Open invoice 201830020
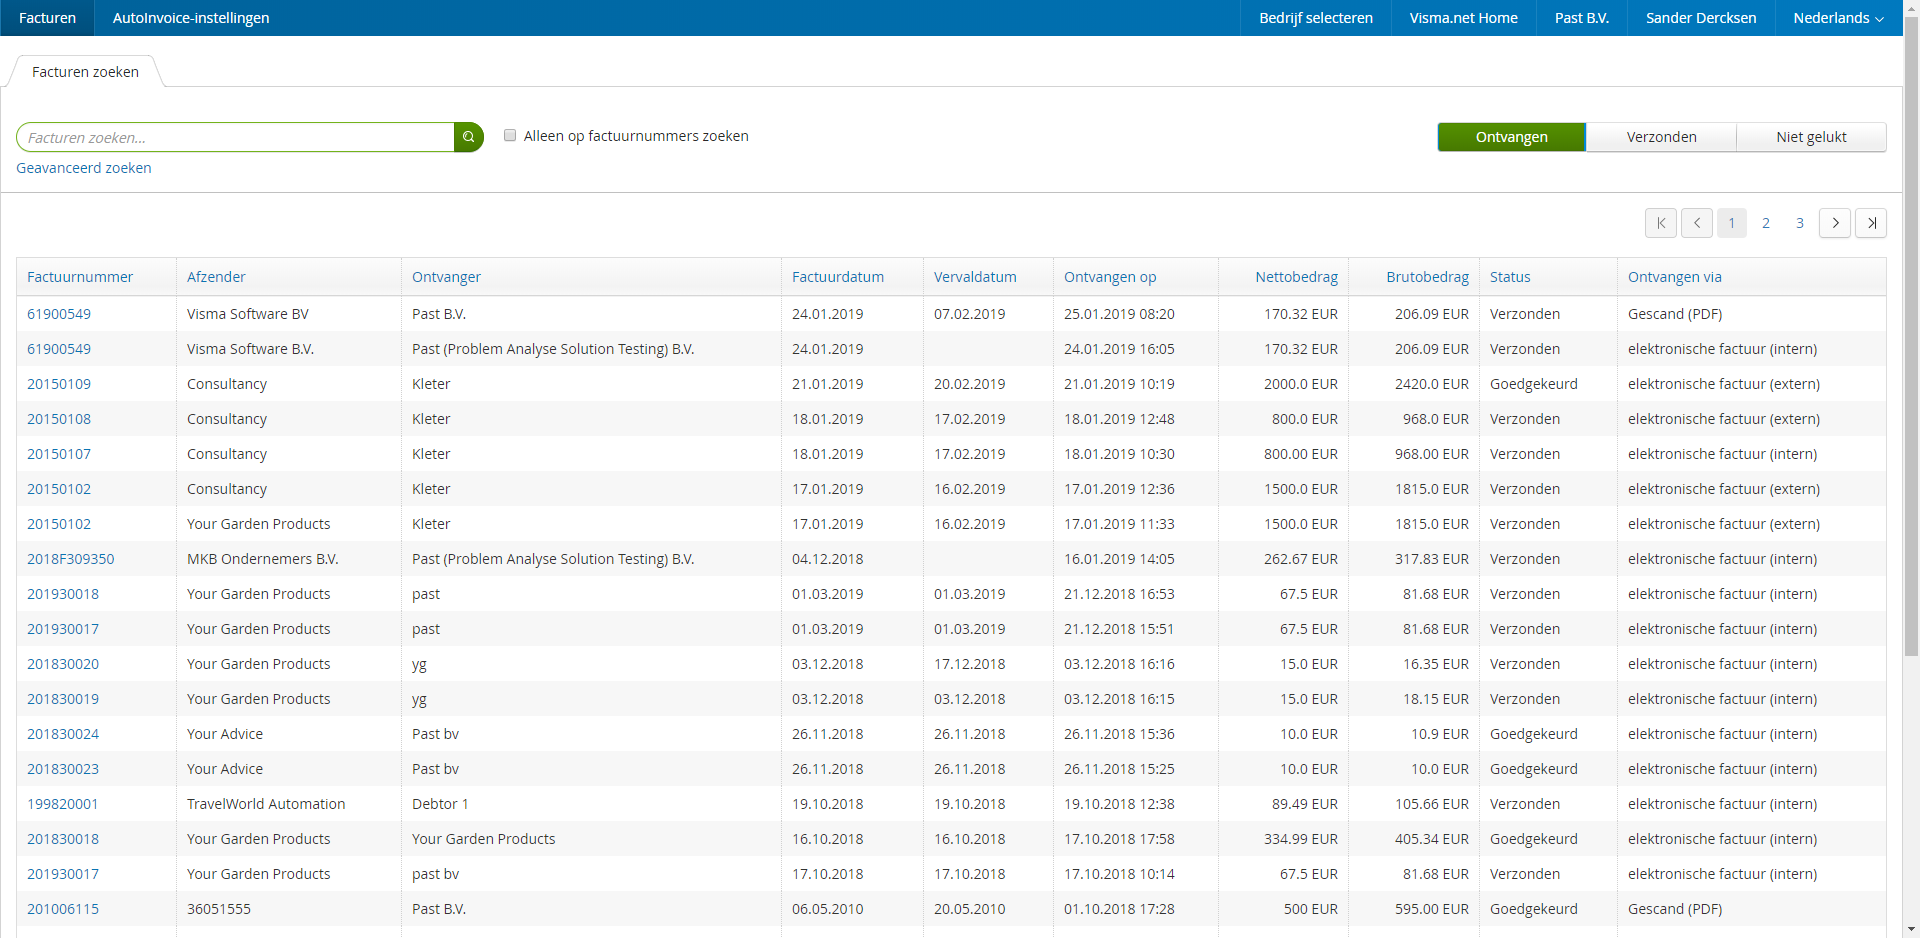Screen dimensions: 1920x938 coord(63,664)
